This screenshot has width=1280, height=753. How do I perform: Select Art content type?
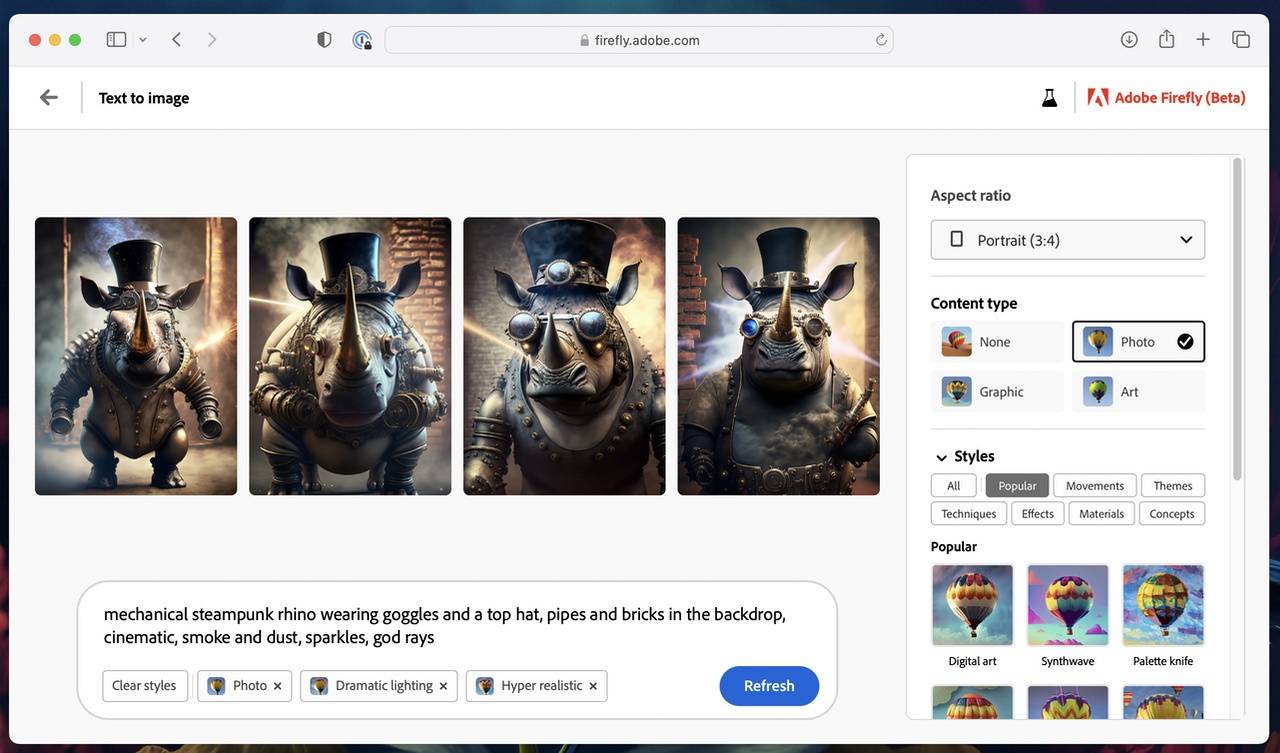[x=1138, y=392]
